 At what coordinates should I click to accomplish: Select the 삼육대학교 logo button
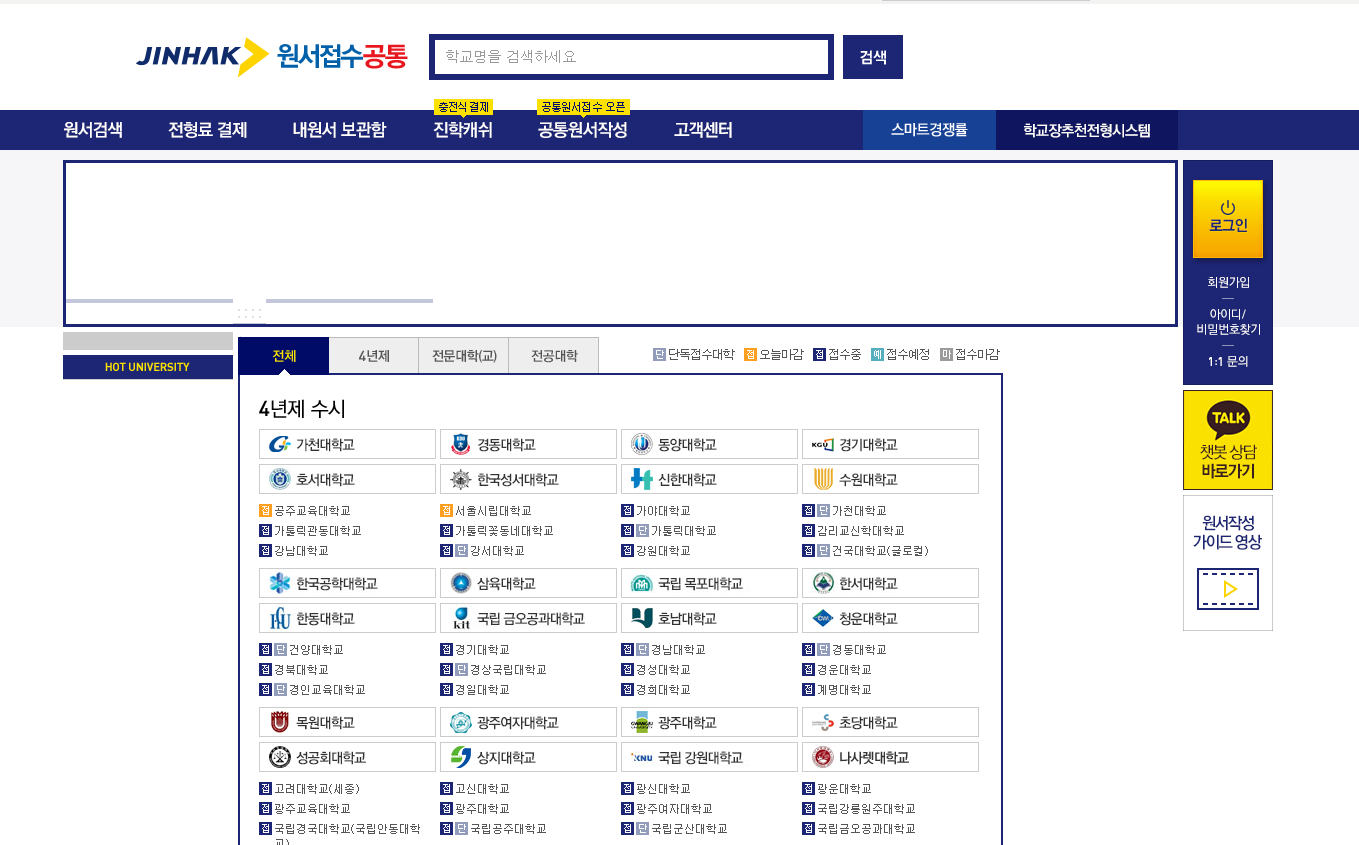528,583
